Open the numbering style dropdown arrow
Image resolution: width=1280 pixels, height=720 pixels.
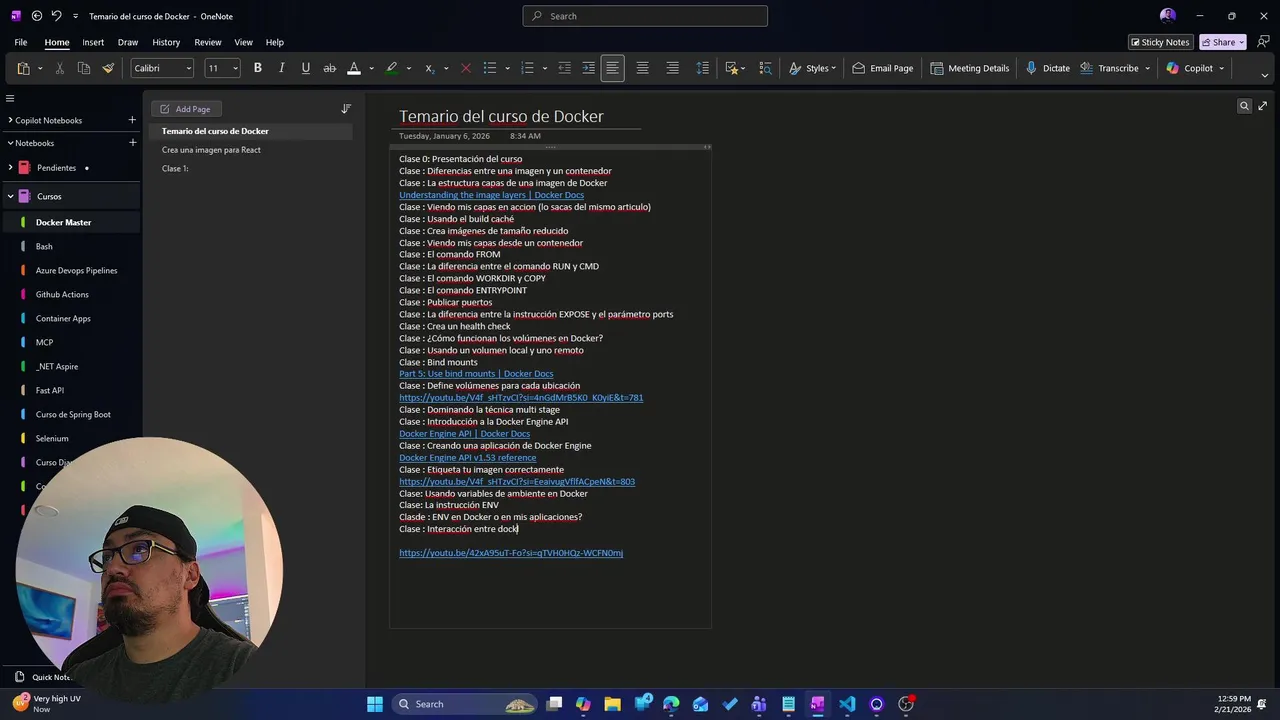pyautogui.click(x=544, y=68)
